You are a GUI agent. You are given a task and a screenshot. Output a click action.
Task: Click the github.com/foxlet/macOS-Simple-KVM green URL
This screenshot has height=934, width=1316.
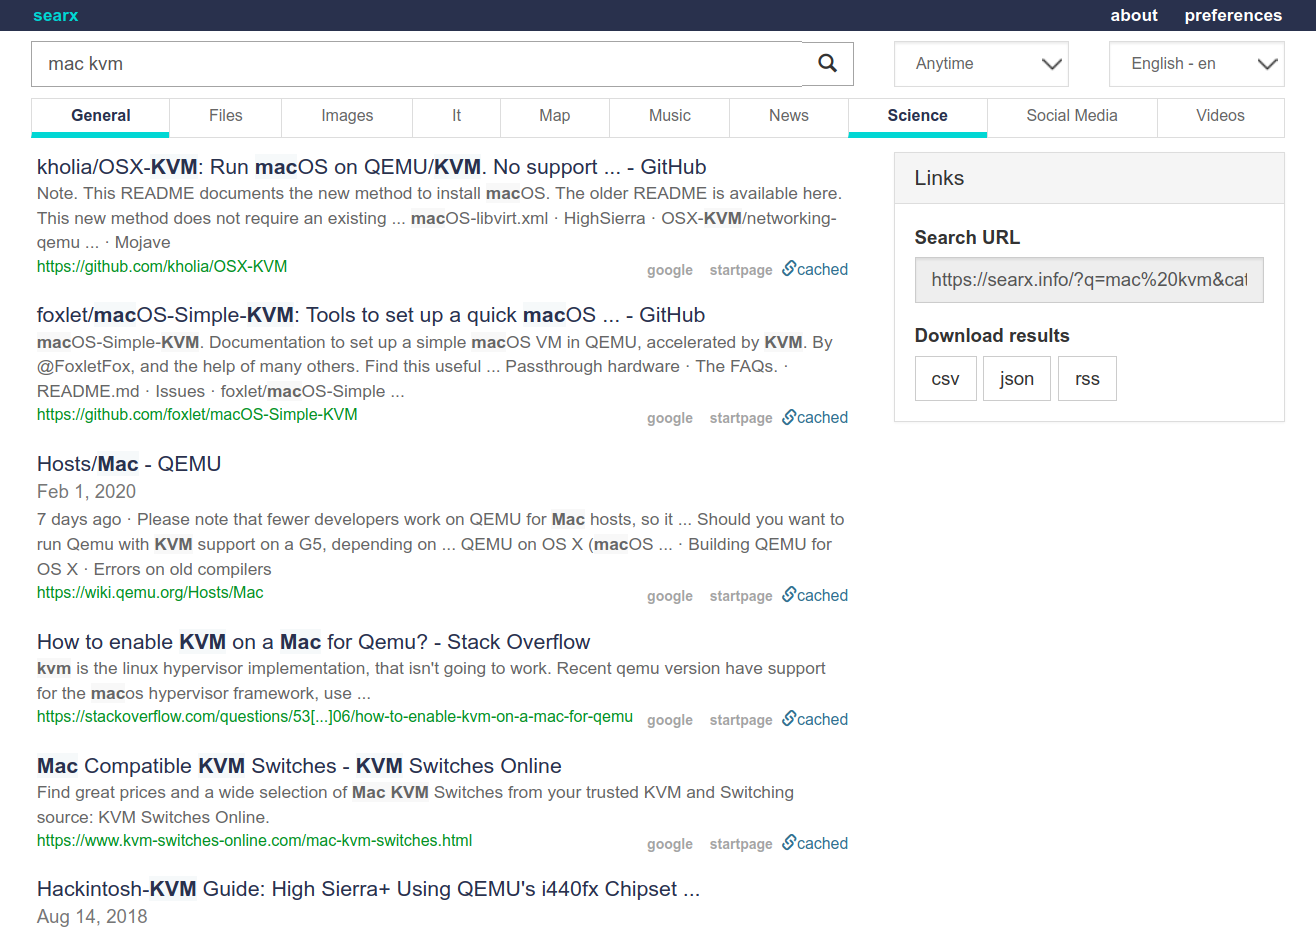click(197, 414)
